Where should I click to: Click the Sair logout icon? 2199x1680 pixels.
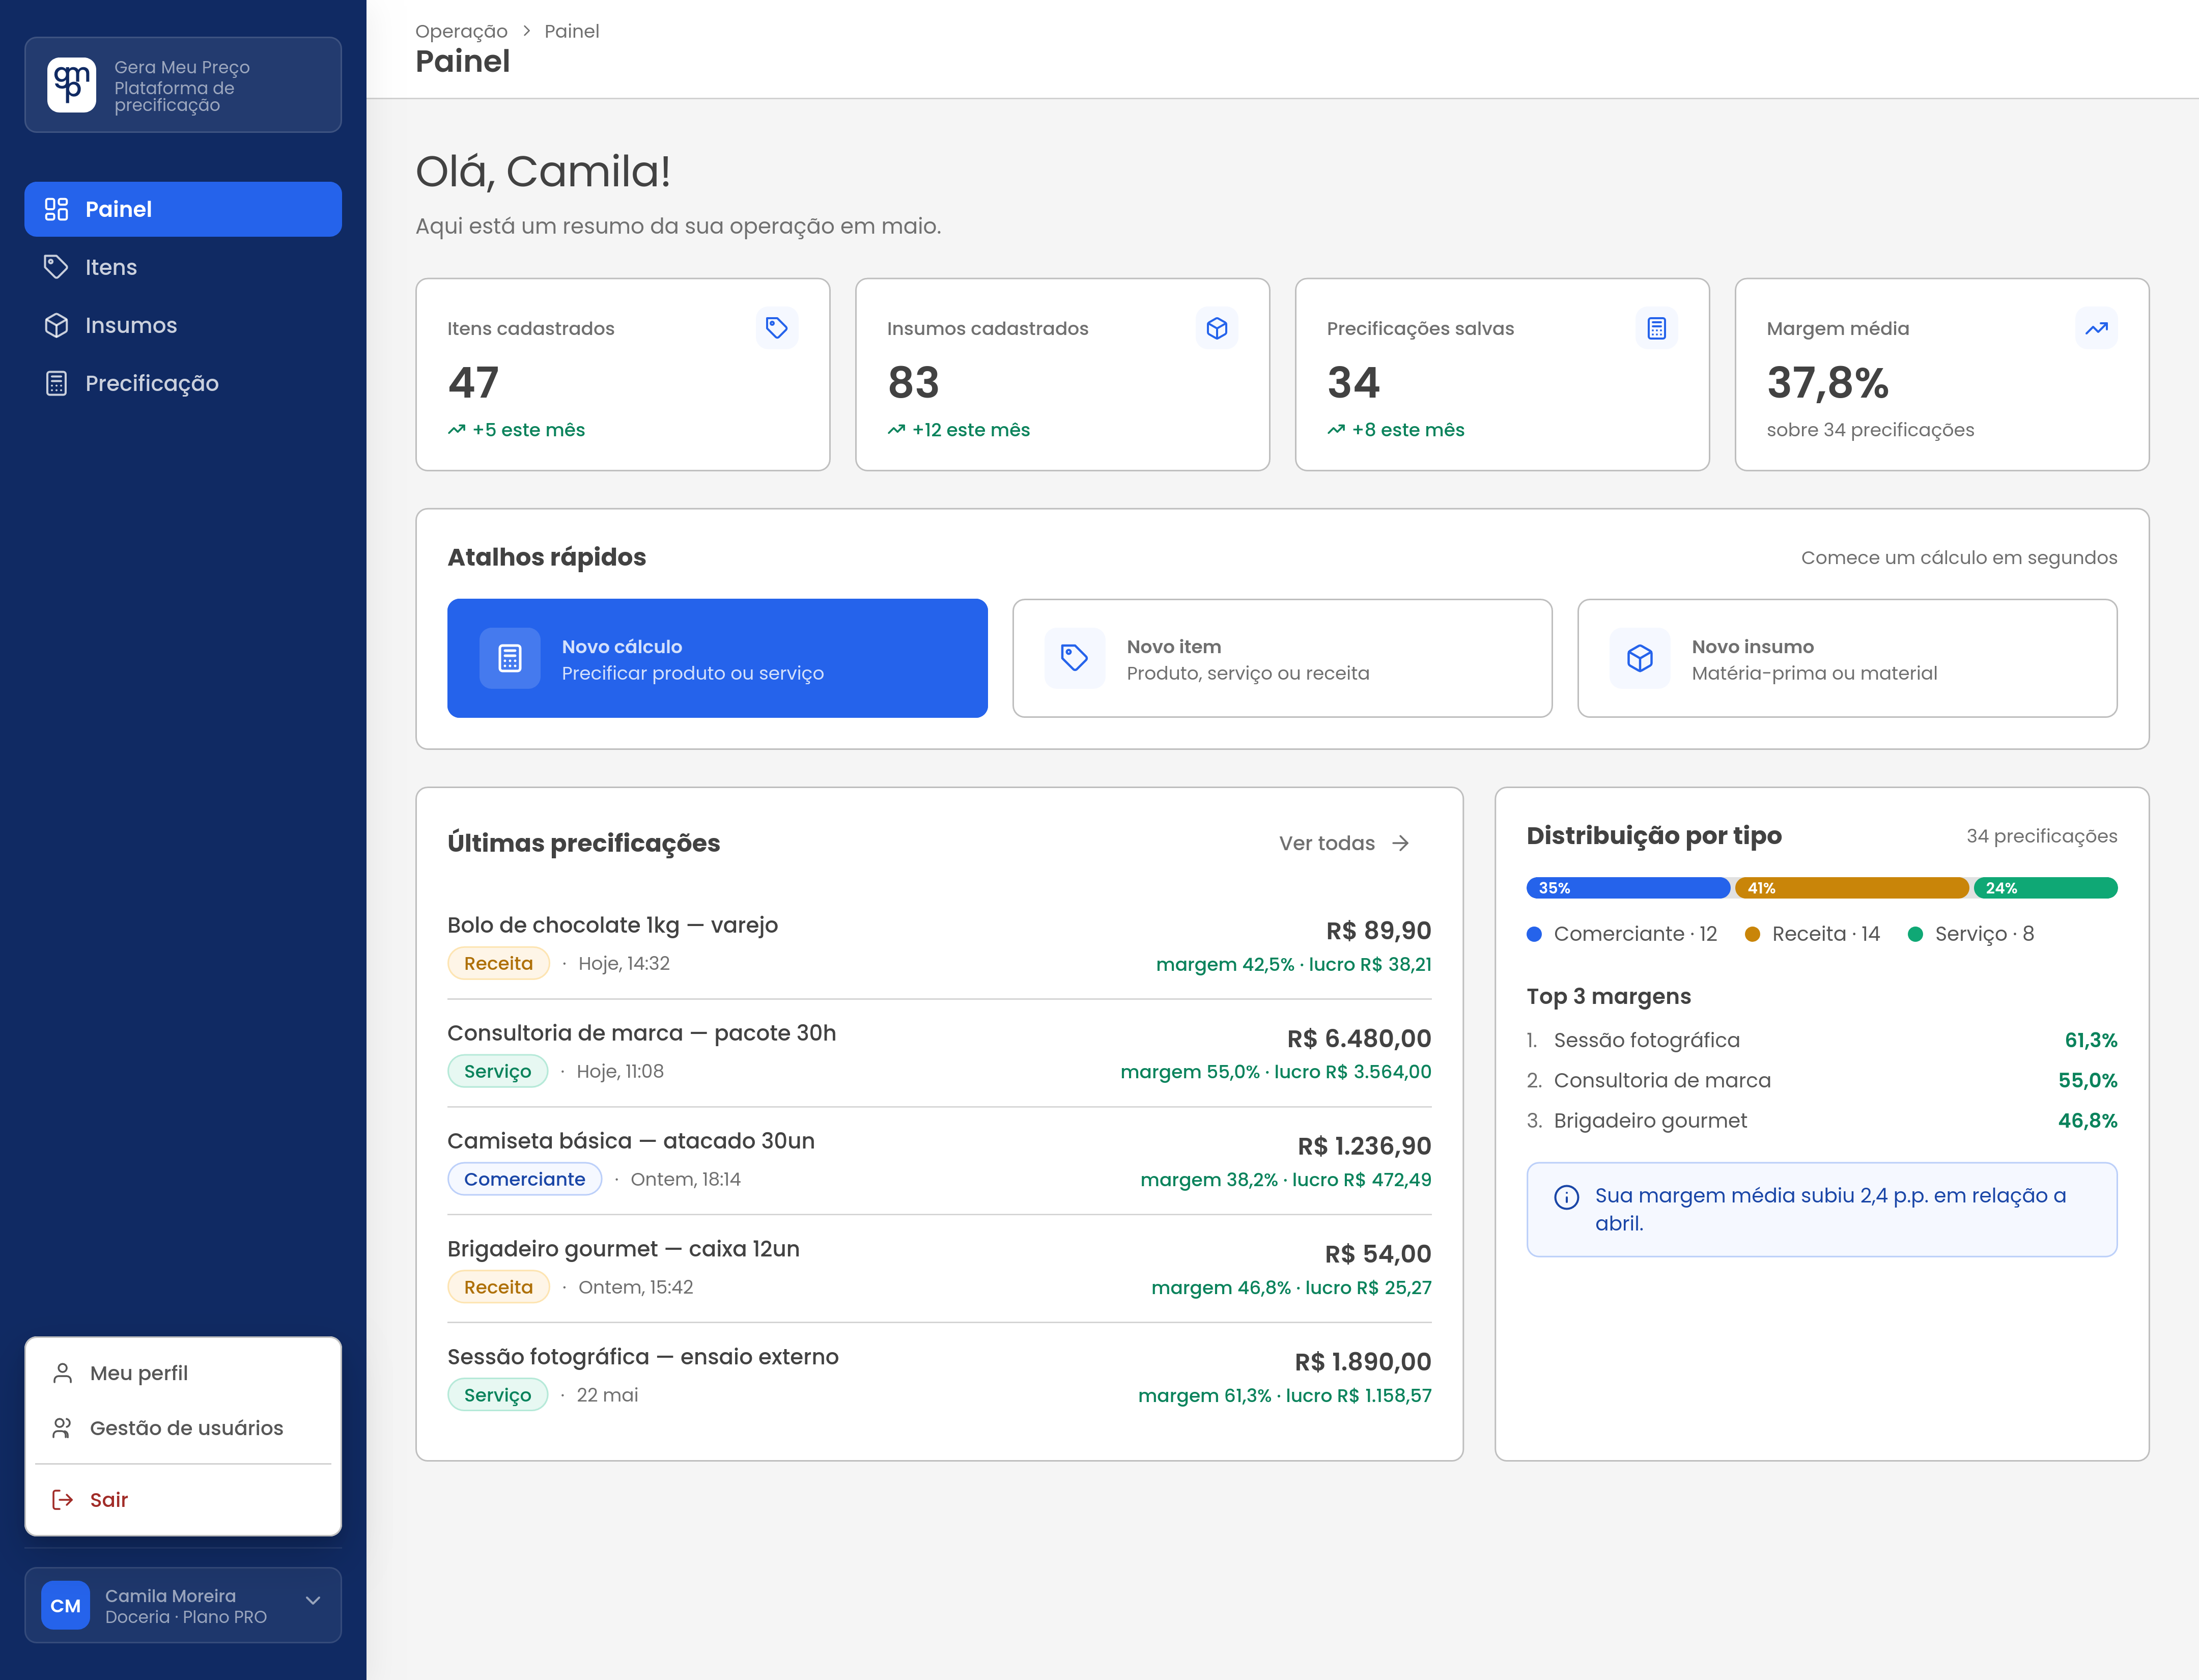62,1499
